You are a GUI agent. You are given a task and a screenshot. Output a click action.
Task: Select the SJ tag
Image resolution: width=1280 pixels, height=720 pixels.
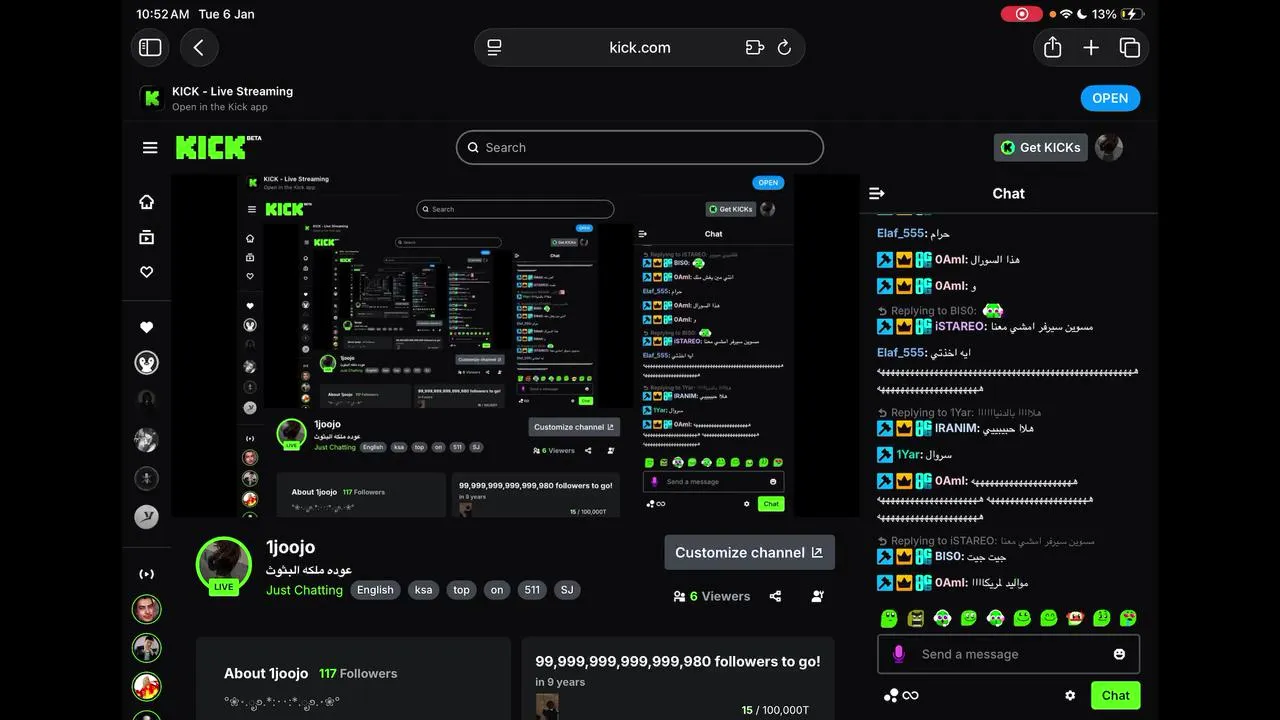pos(567,590)
